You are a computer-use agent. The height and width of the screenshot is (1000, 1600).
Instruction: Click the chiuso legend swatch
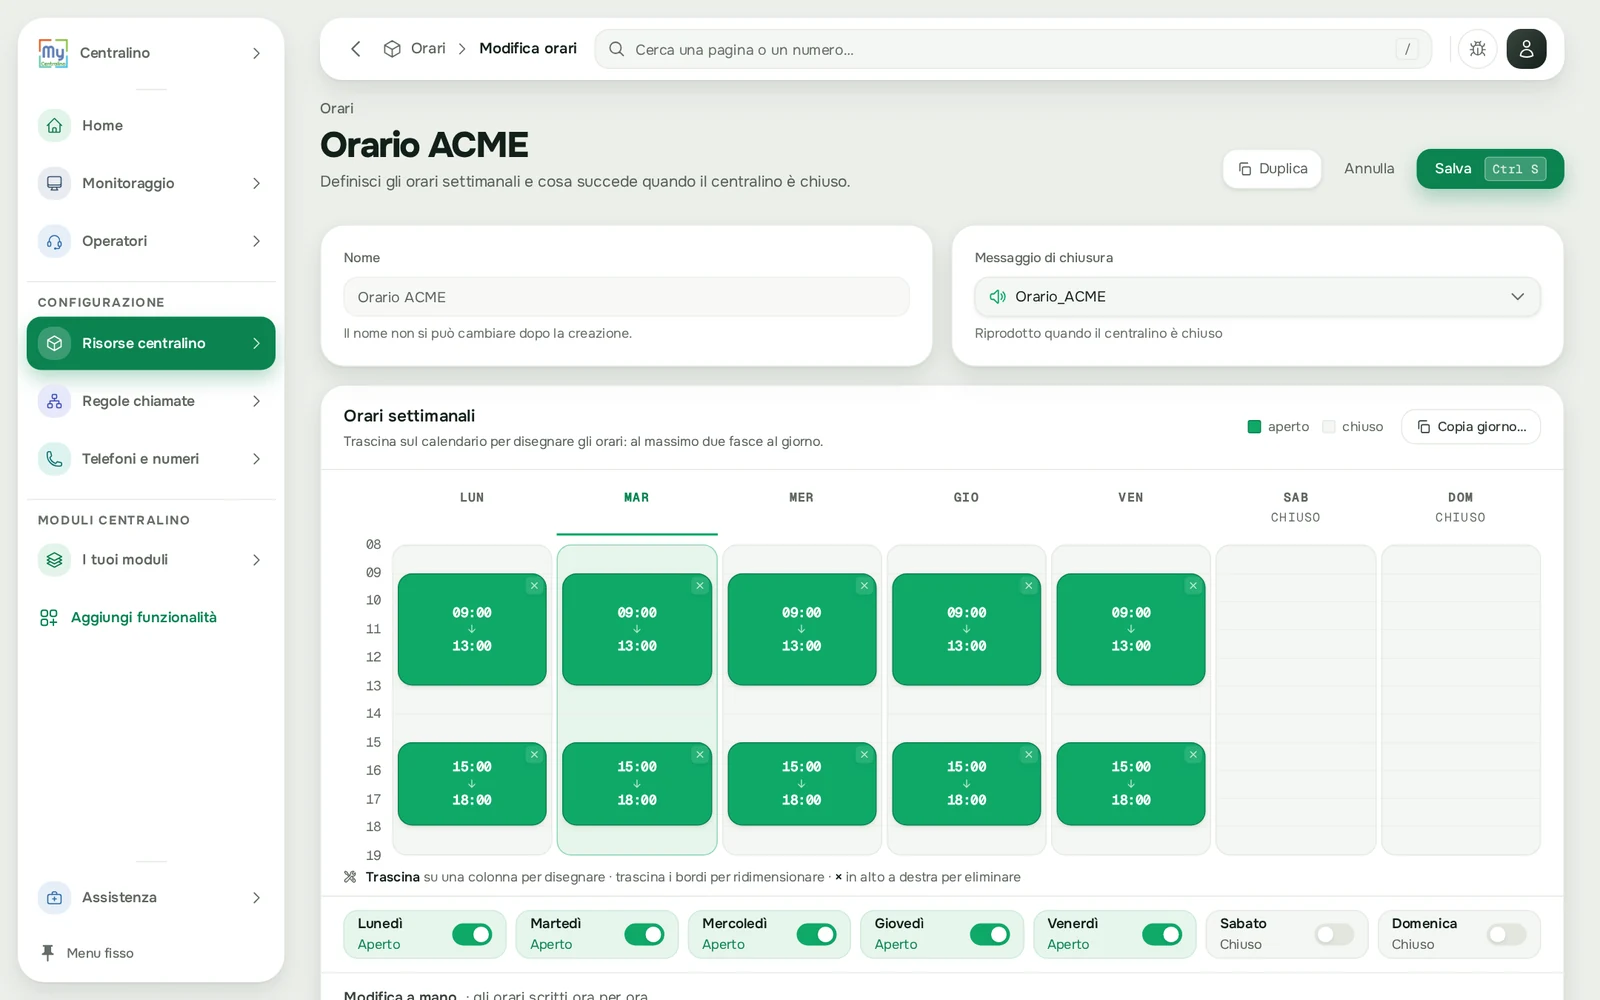[x=1329, y=427]
